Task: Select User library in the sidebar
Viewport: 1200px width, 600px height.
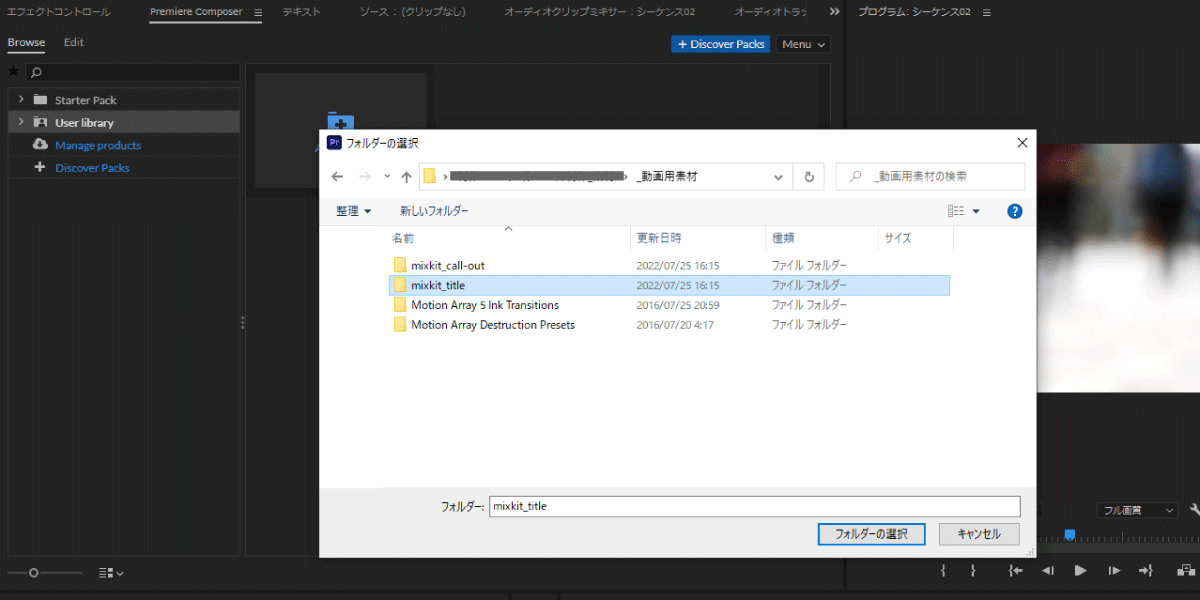Action: coord(124,122)
